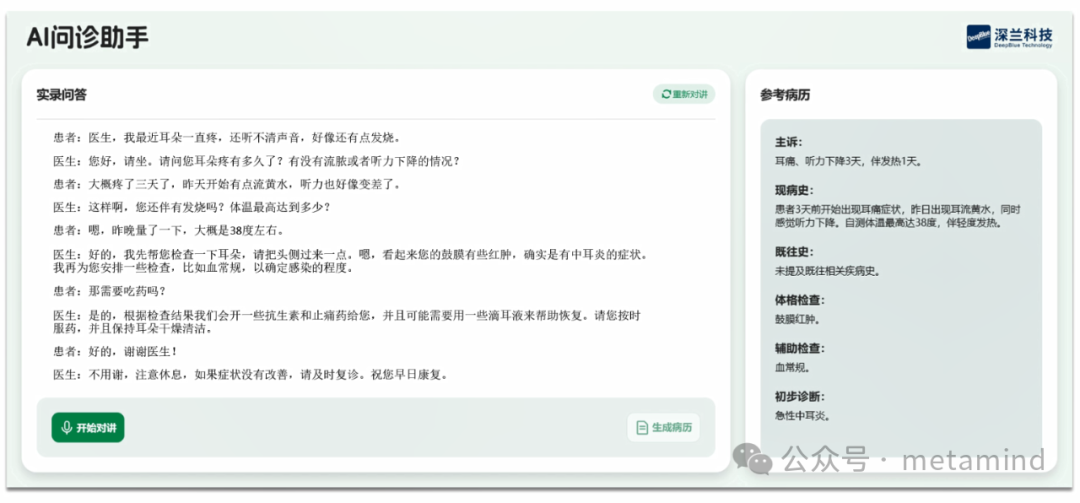This screenshot has height=503, width=1080.
Task: Select the 参考病历 panel heading
Action: tap(785, 95)
